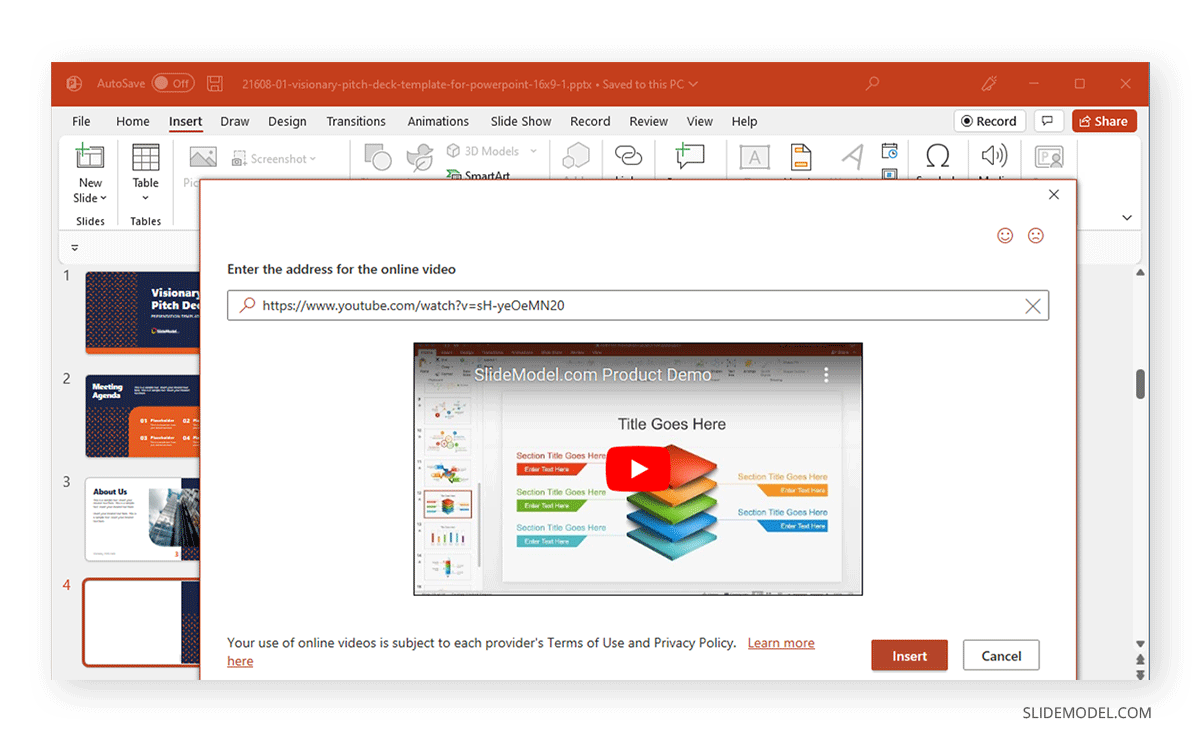Click the three-dot menu on video preview
The height and width of the screenshot is (743, 1200).
pyautogui.click(x=826, y=375)
